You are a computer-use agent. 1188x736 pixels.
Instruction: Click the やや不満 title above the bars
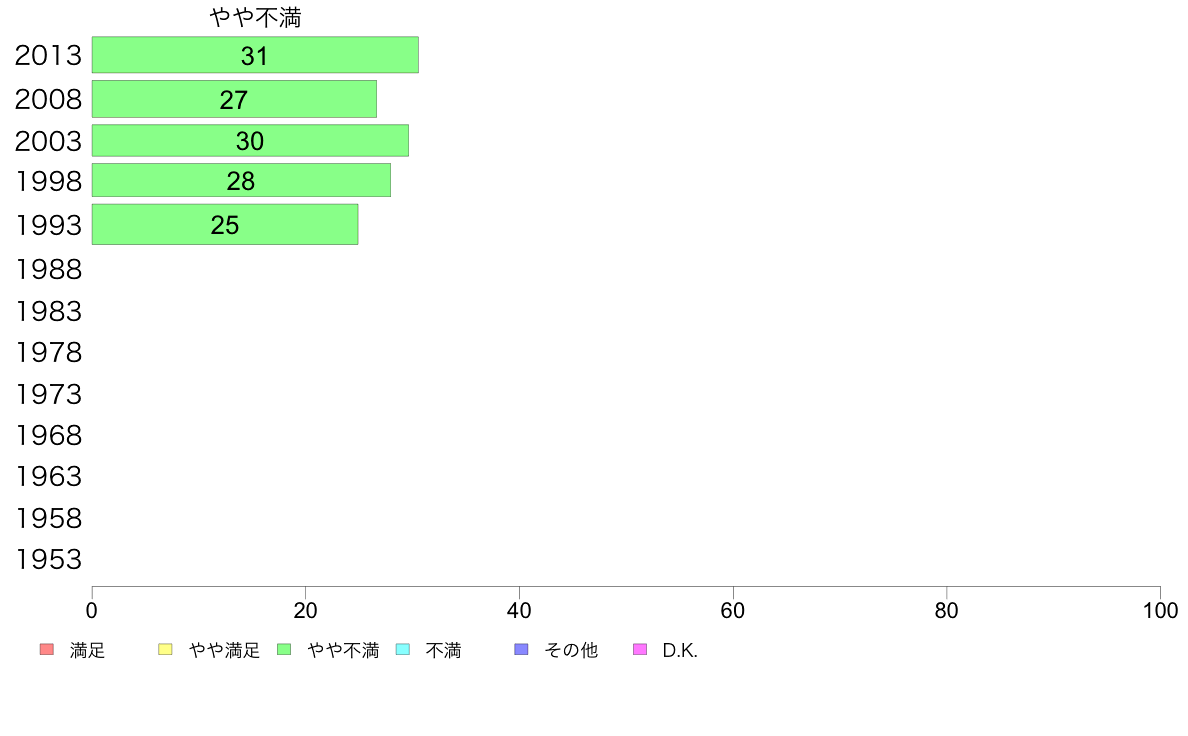pos(255,17)
